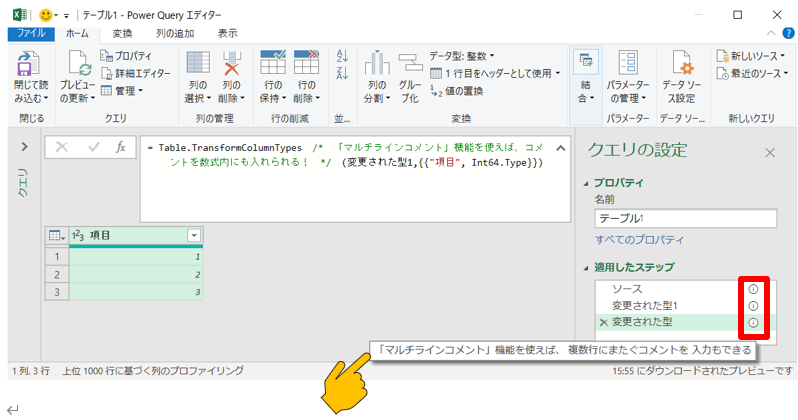Open the 最近のソース dropdown
The height and width of the screenshot is (420, 798).
pos(752,73)
